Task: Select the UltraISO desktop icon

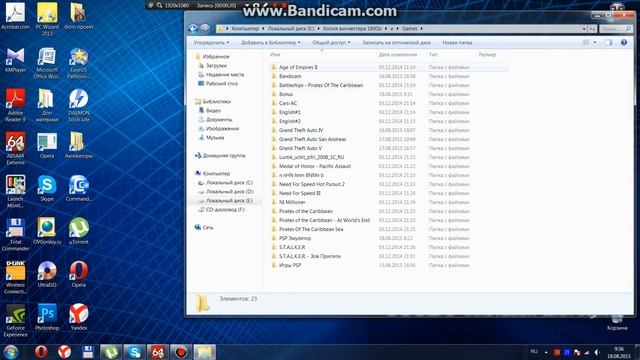Action: click(47, 274)
